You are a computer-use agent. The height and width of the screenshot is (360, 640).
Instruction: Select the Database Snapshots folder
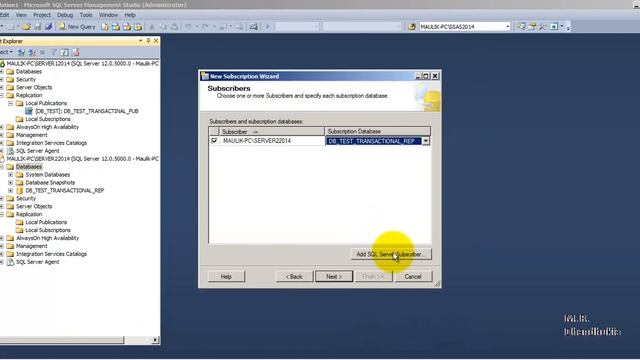50,182
